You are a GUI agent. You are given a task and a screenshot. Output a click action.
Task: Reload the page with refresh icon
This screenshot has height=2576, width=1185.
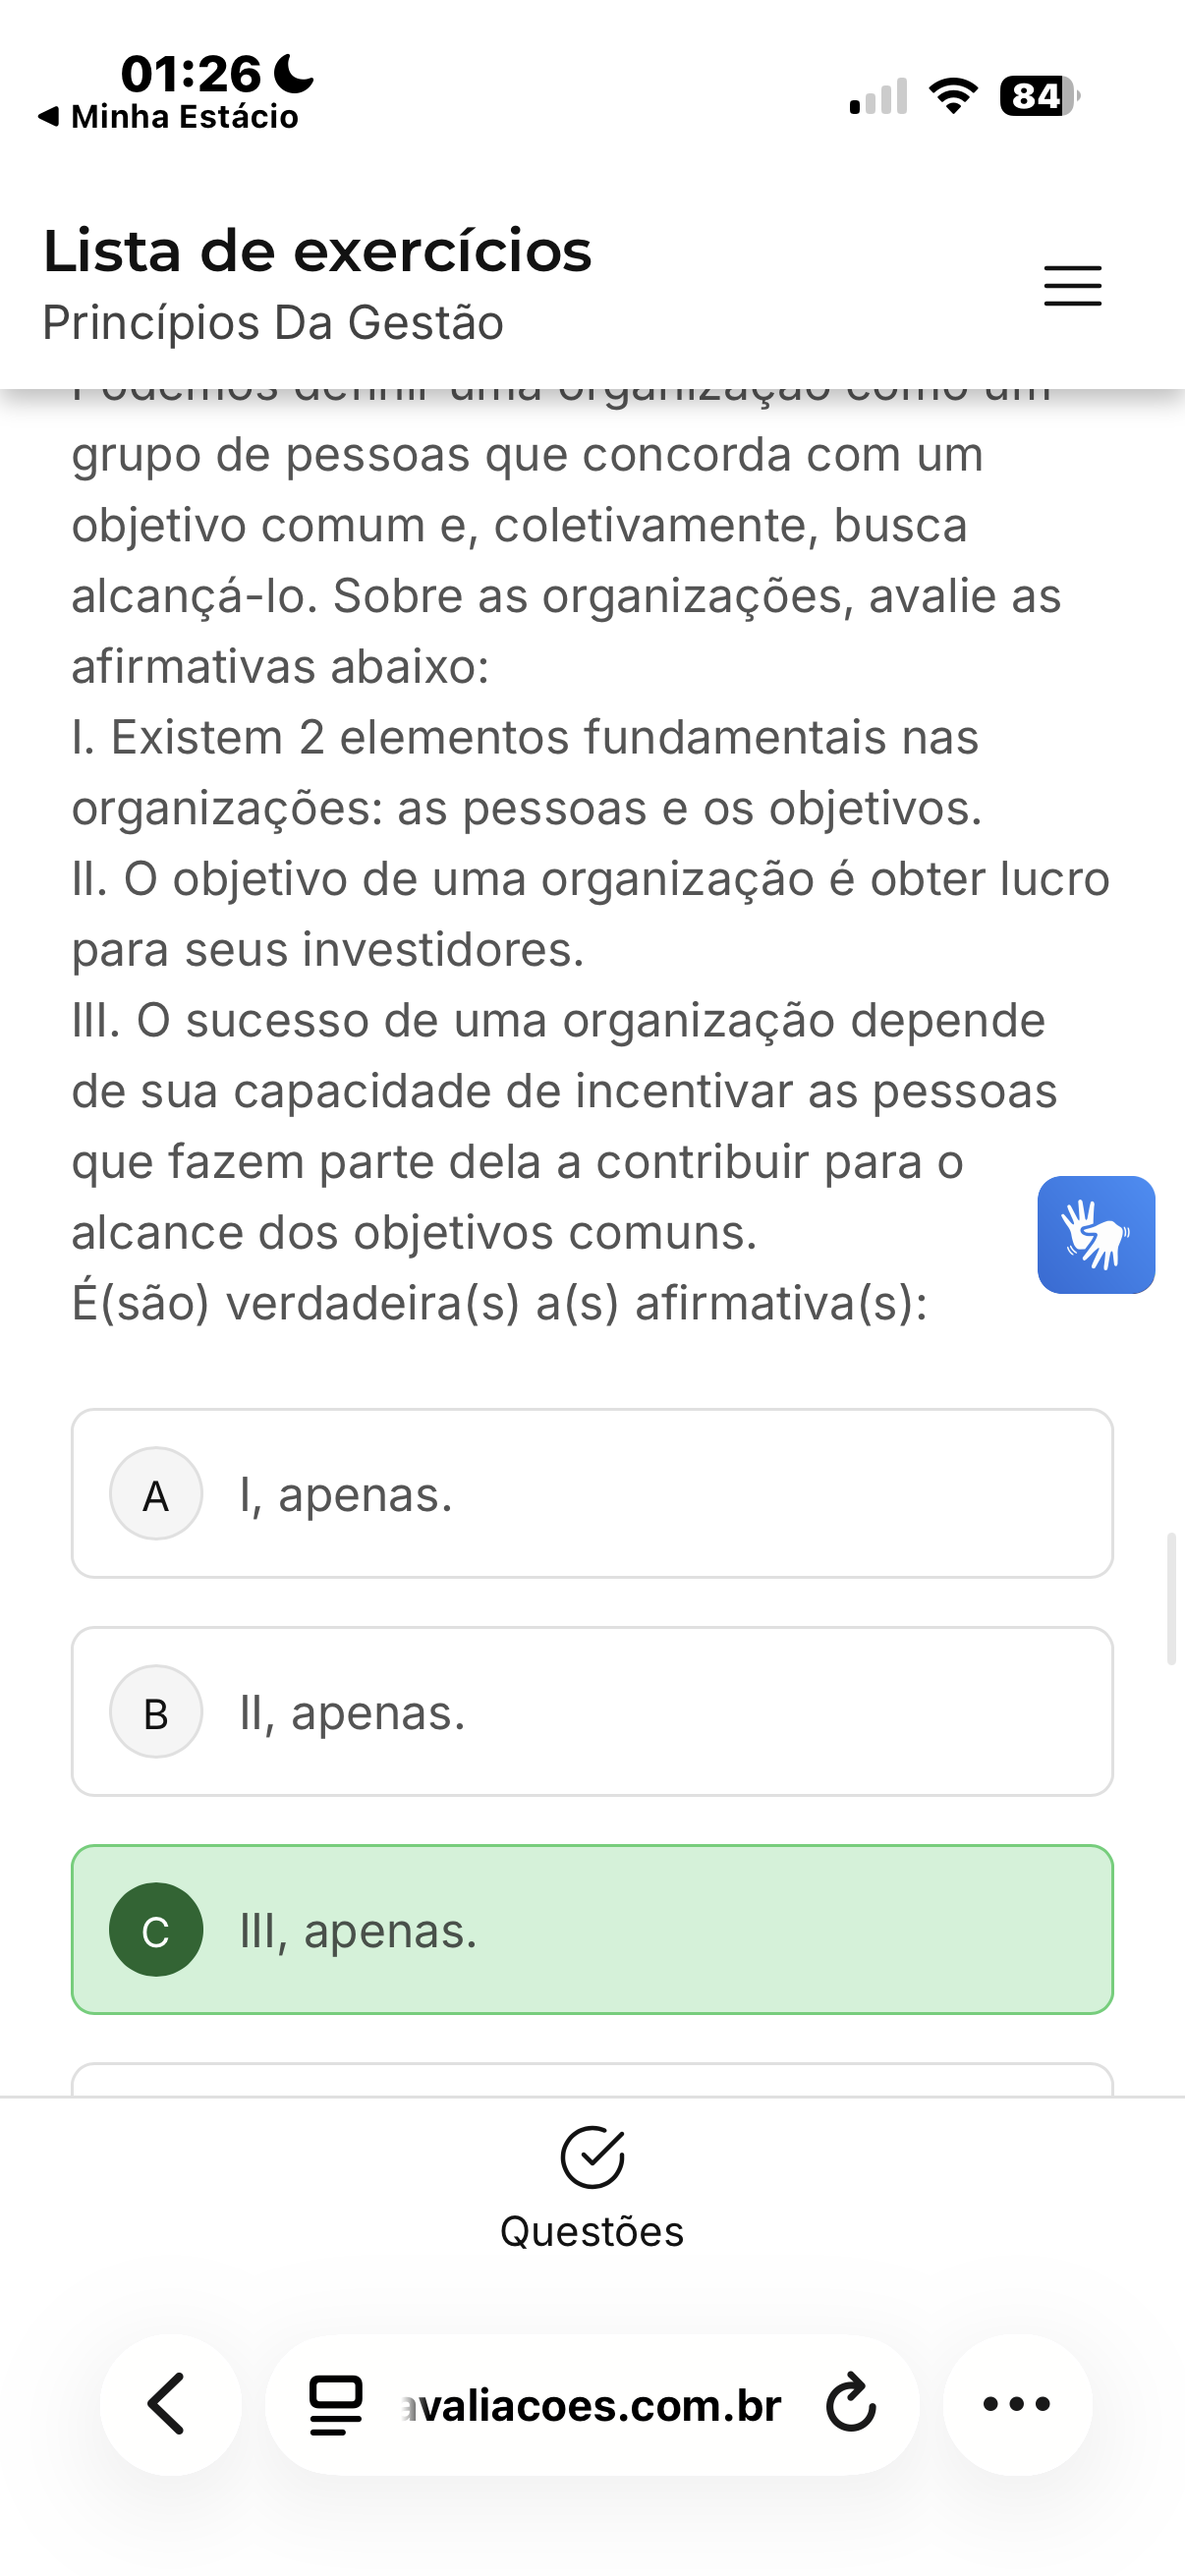(851, 2404)
